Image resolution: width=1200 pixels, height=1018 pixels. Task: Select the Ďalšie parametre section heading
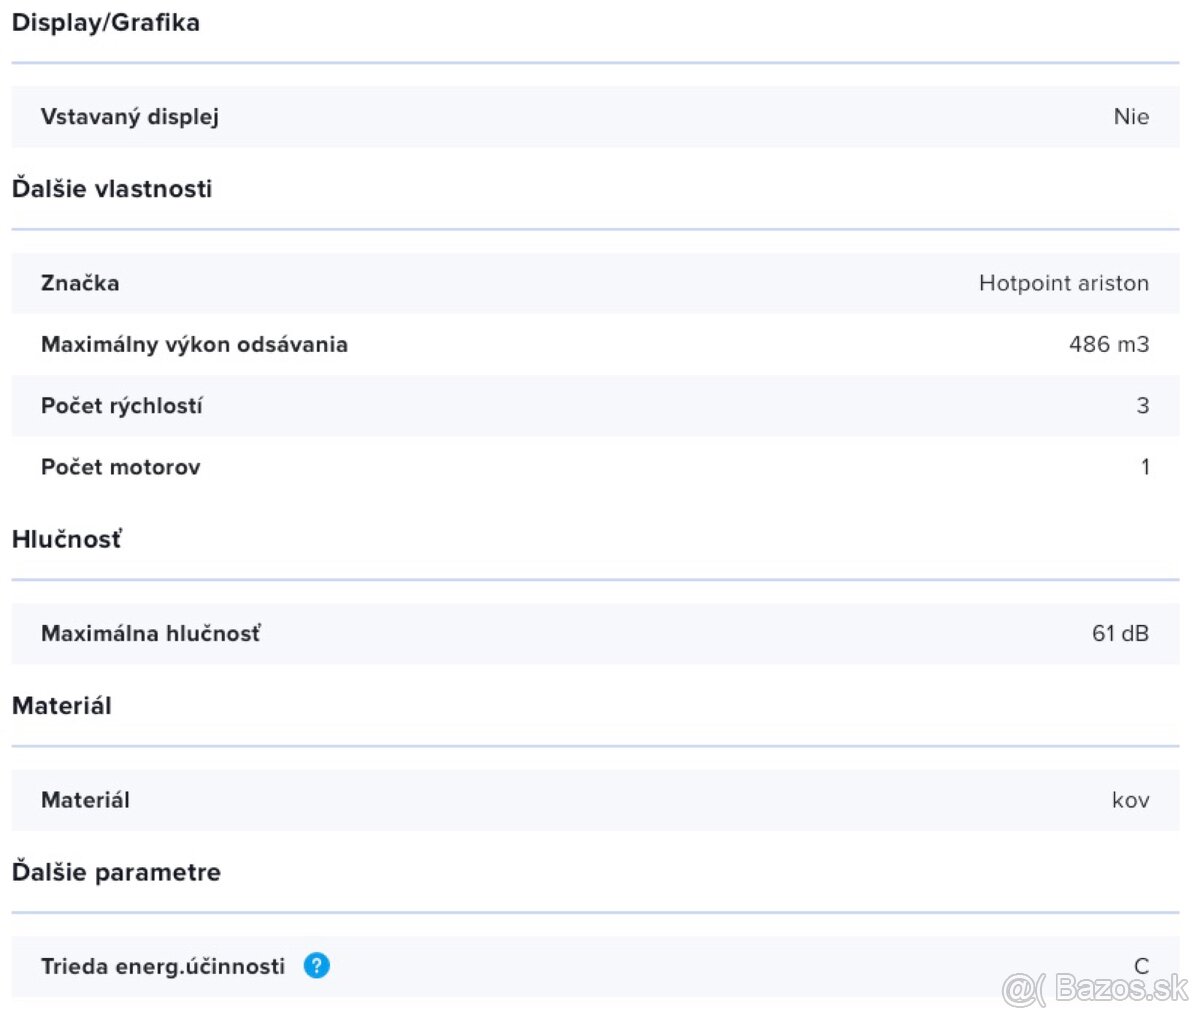coord(116,872)
